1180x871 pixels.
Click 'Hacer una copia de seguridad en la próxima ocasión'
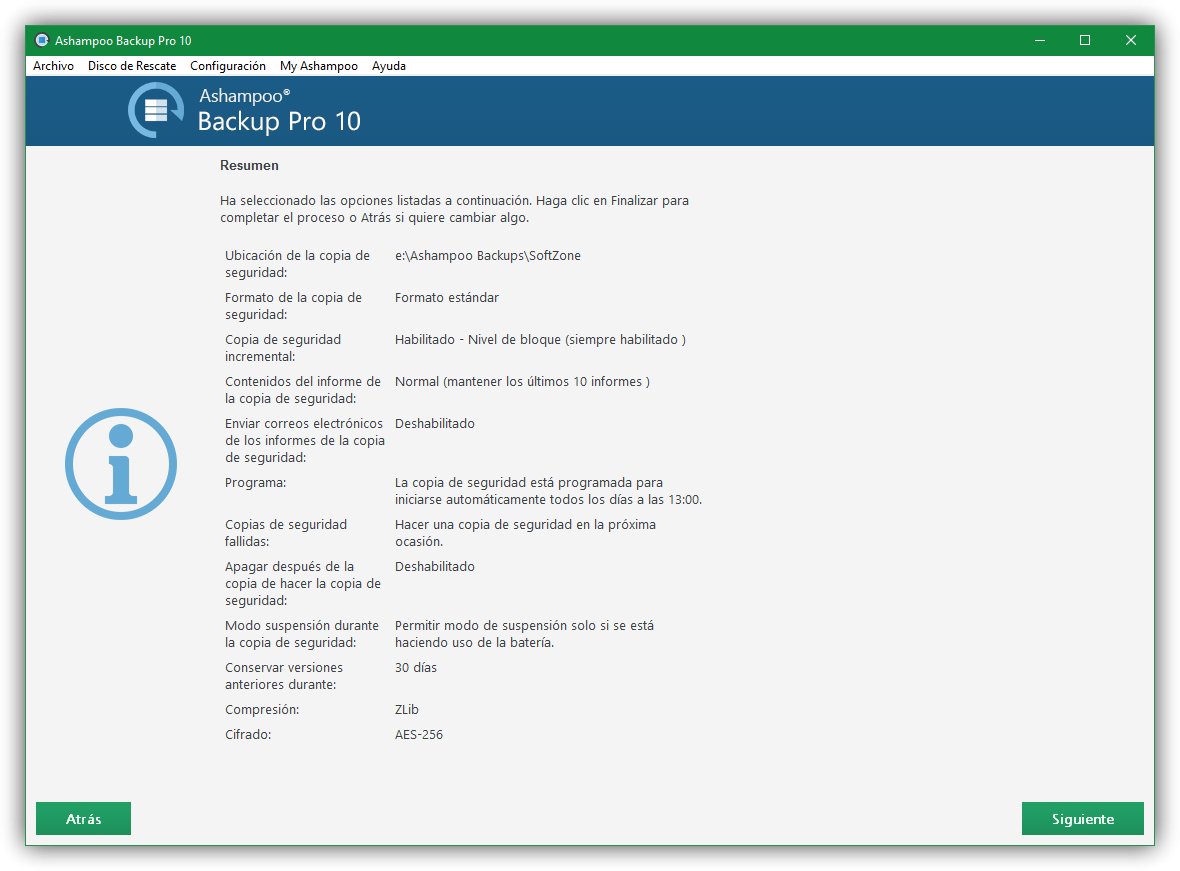[x=525, y=533]
